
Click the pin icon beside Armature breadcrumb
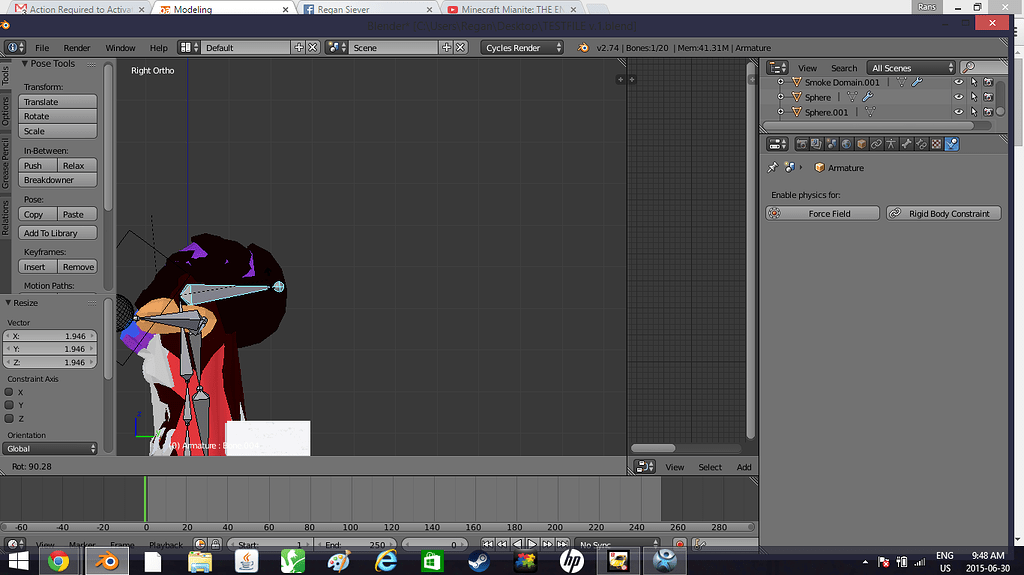(773, 167)
